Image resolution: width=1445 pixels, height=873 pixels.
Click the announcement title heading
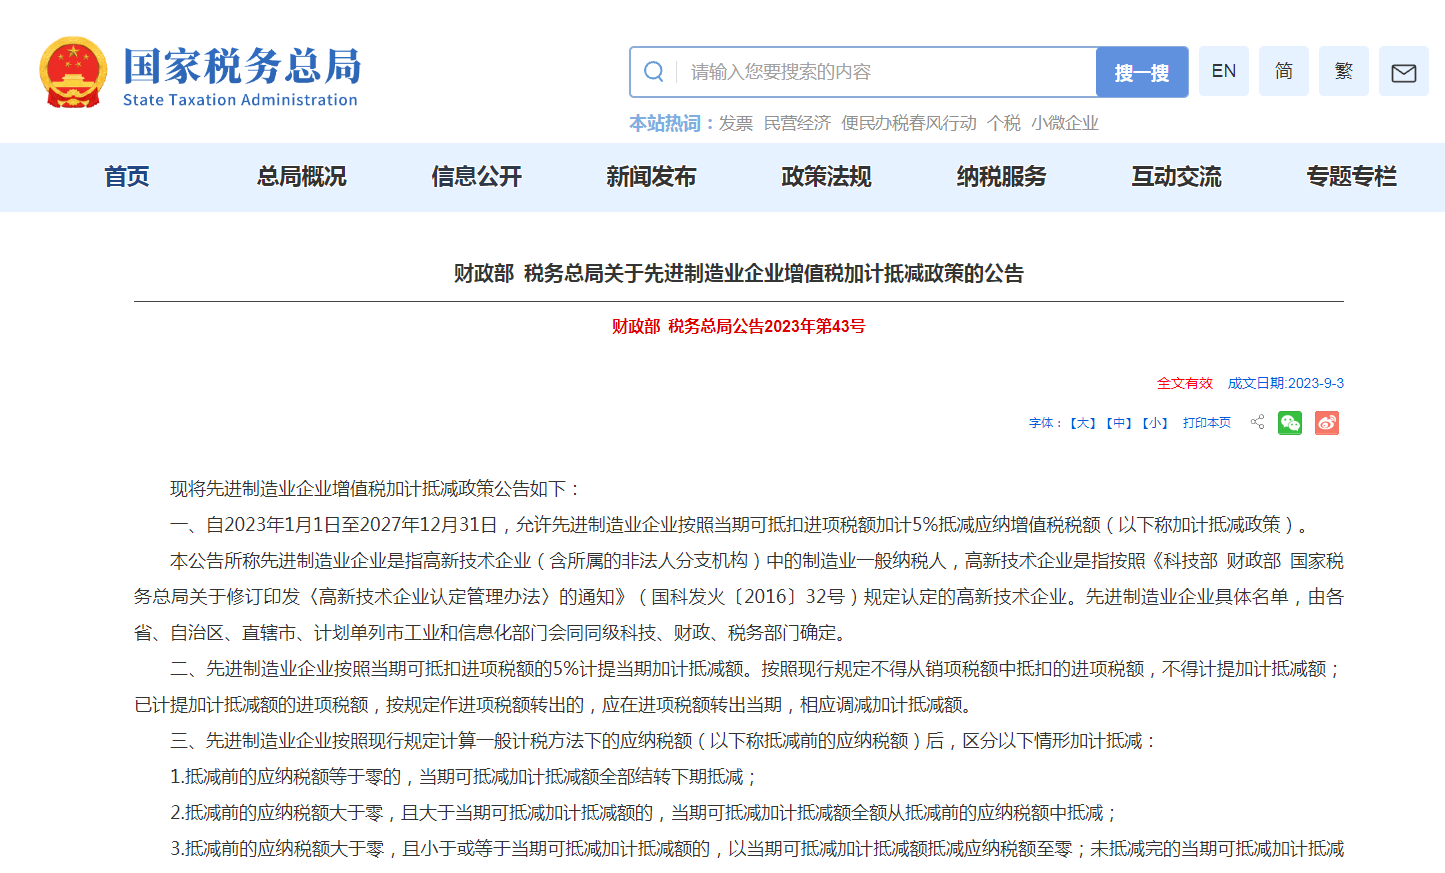739,273
